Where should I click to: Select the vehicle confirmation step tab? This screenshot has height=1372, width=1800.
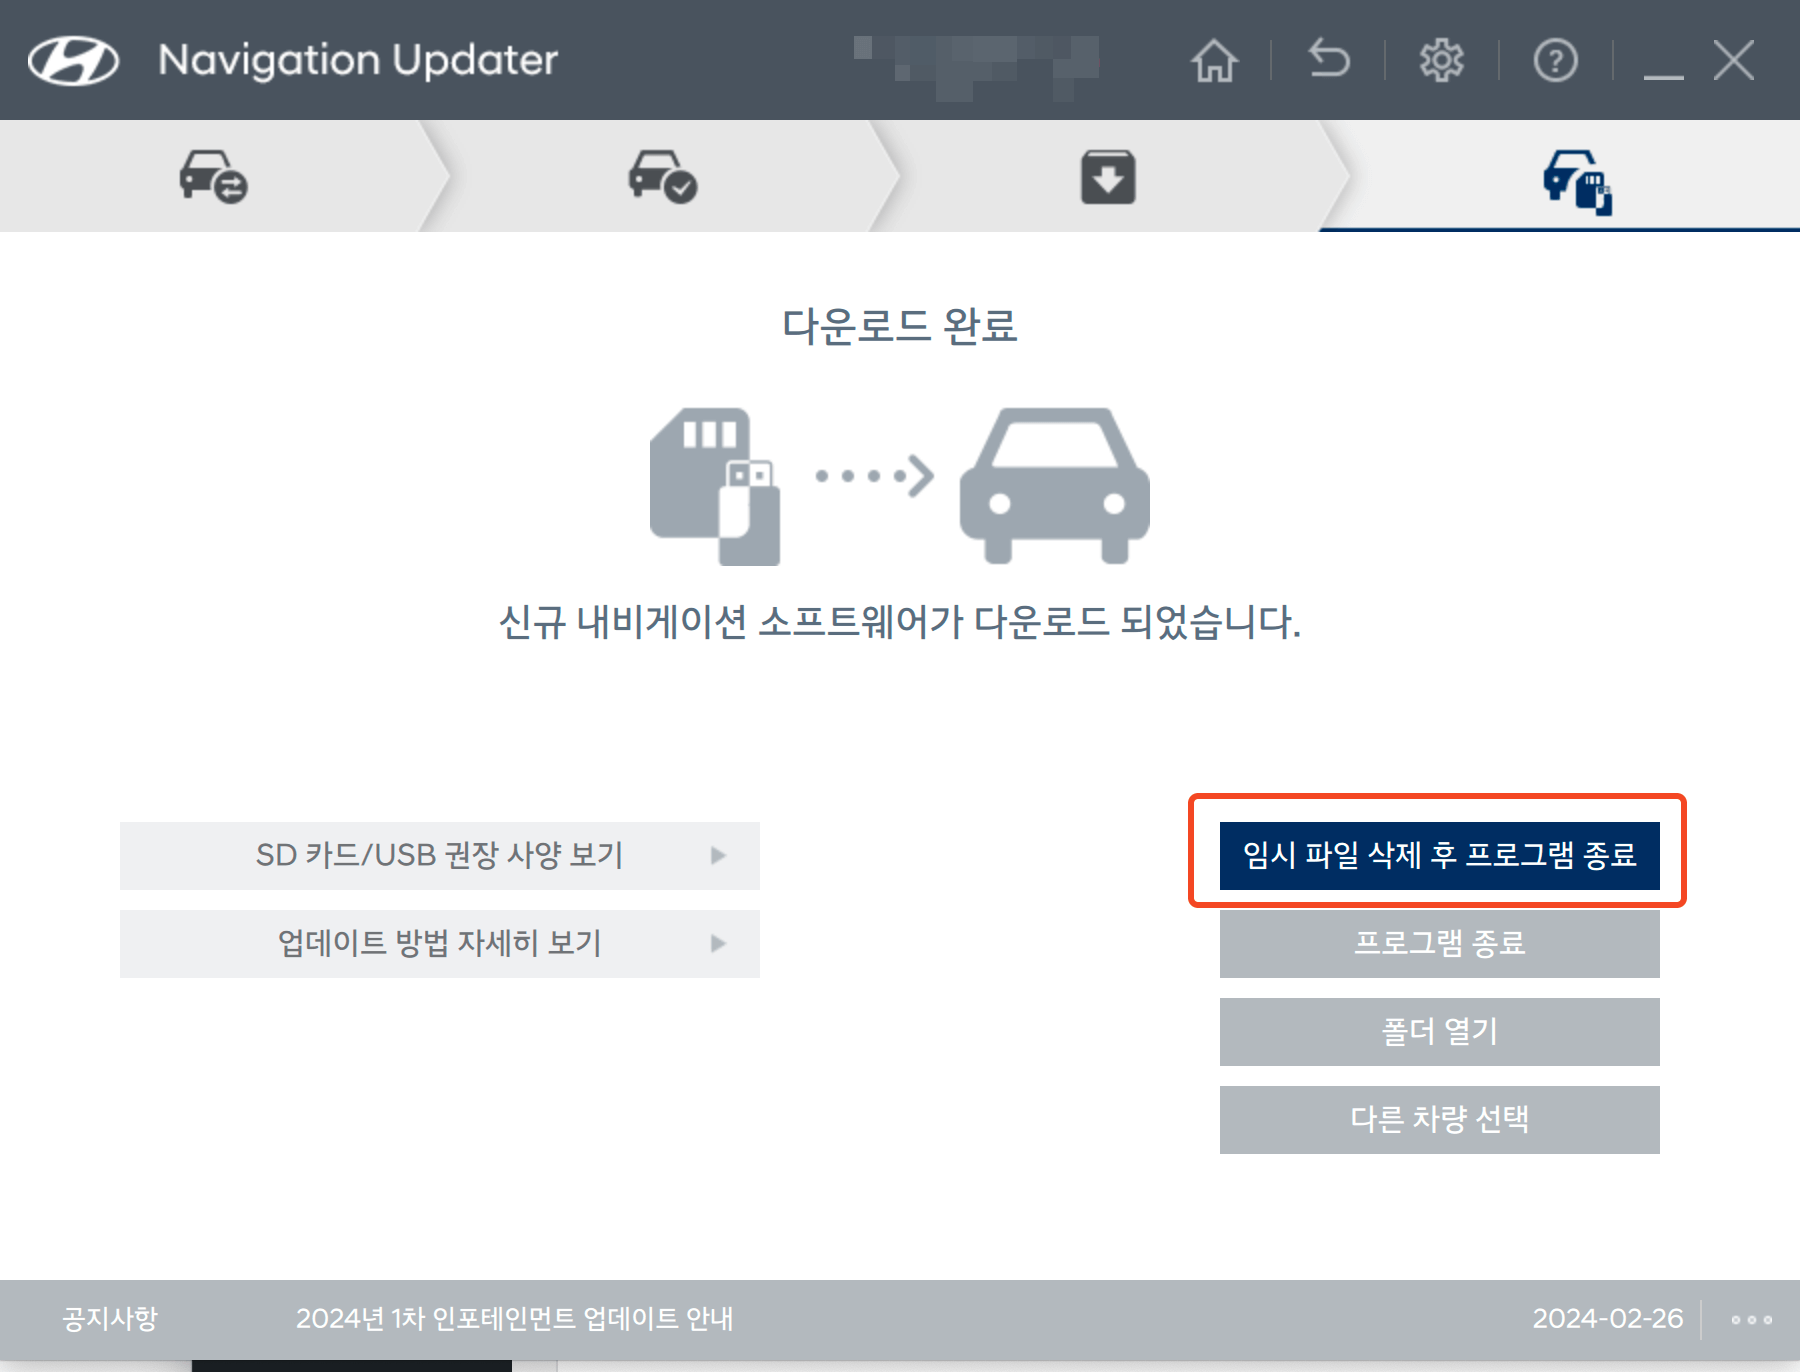[662, 176]
